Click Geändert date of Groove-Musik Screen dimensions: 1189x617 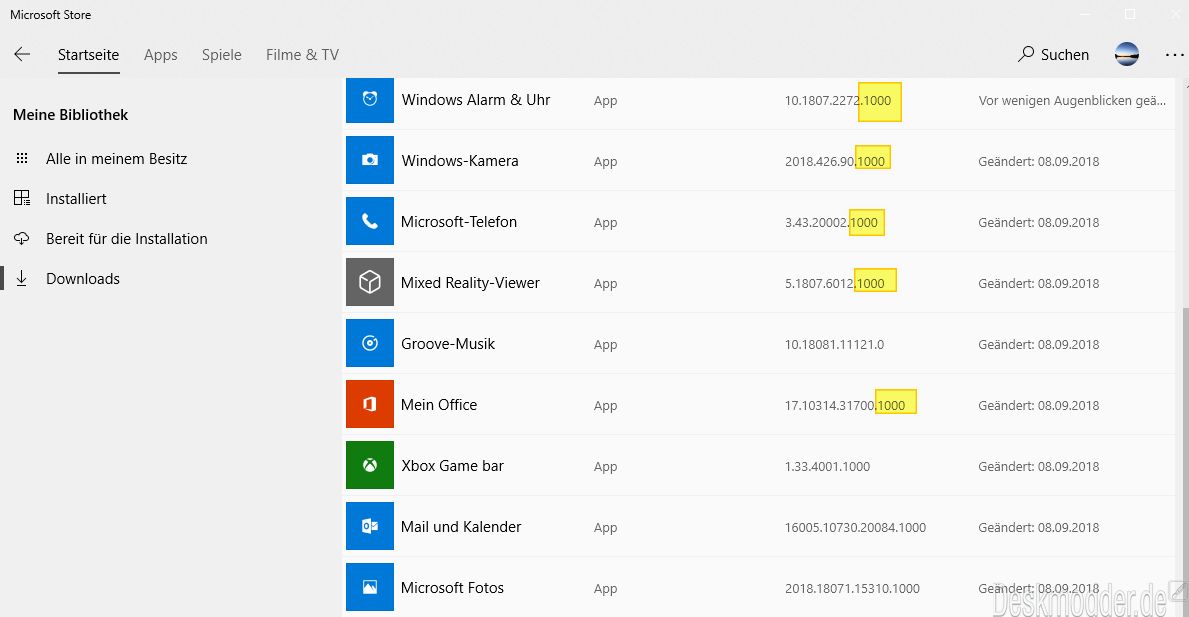click(1038, 344)
